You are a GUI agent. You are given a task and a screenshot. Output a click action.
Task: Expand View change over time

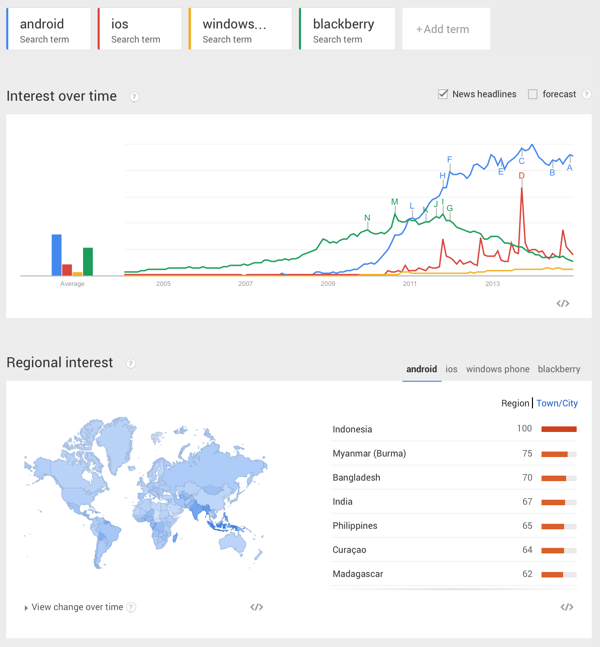(x=76, y=607)
